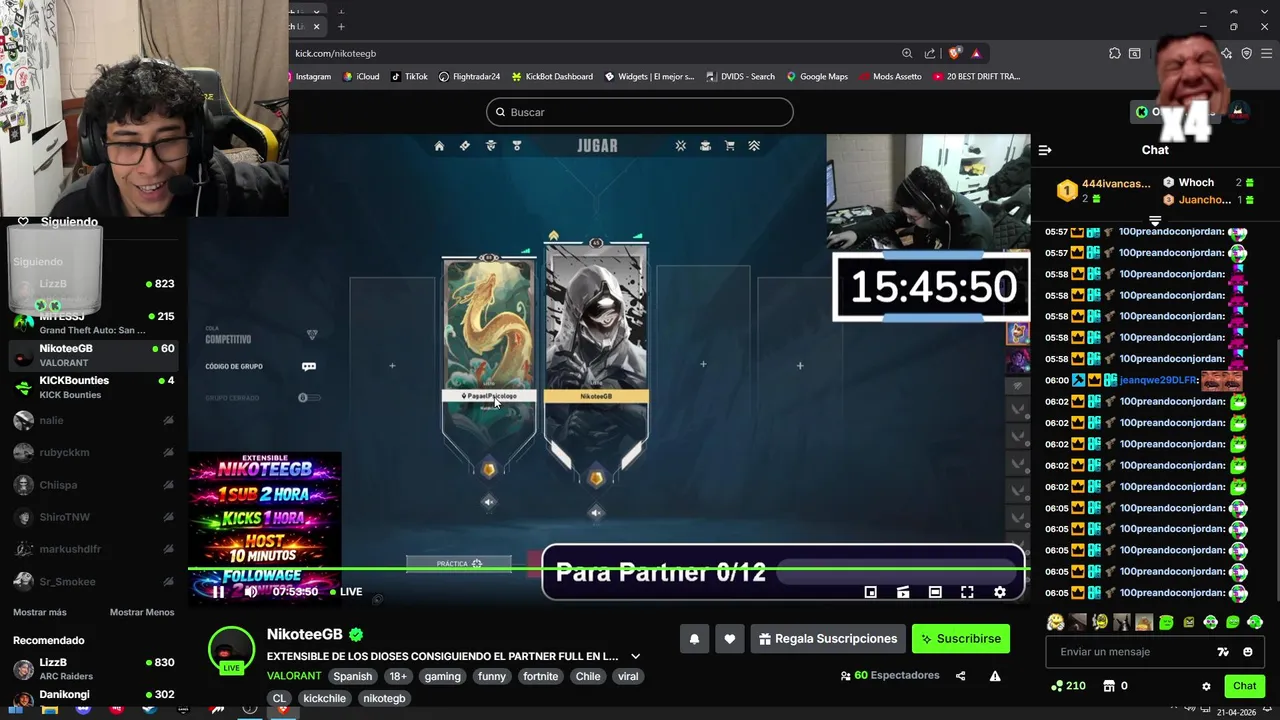Open chat settings gear
Screen dimensions: 1280x720
point(1206,686)
